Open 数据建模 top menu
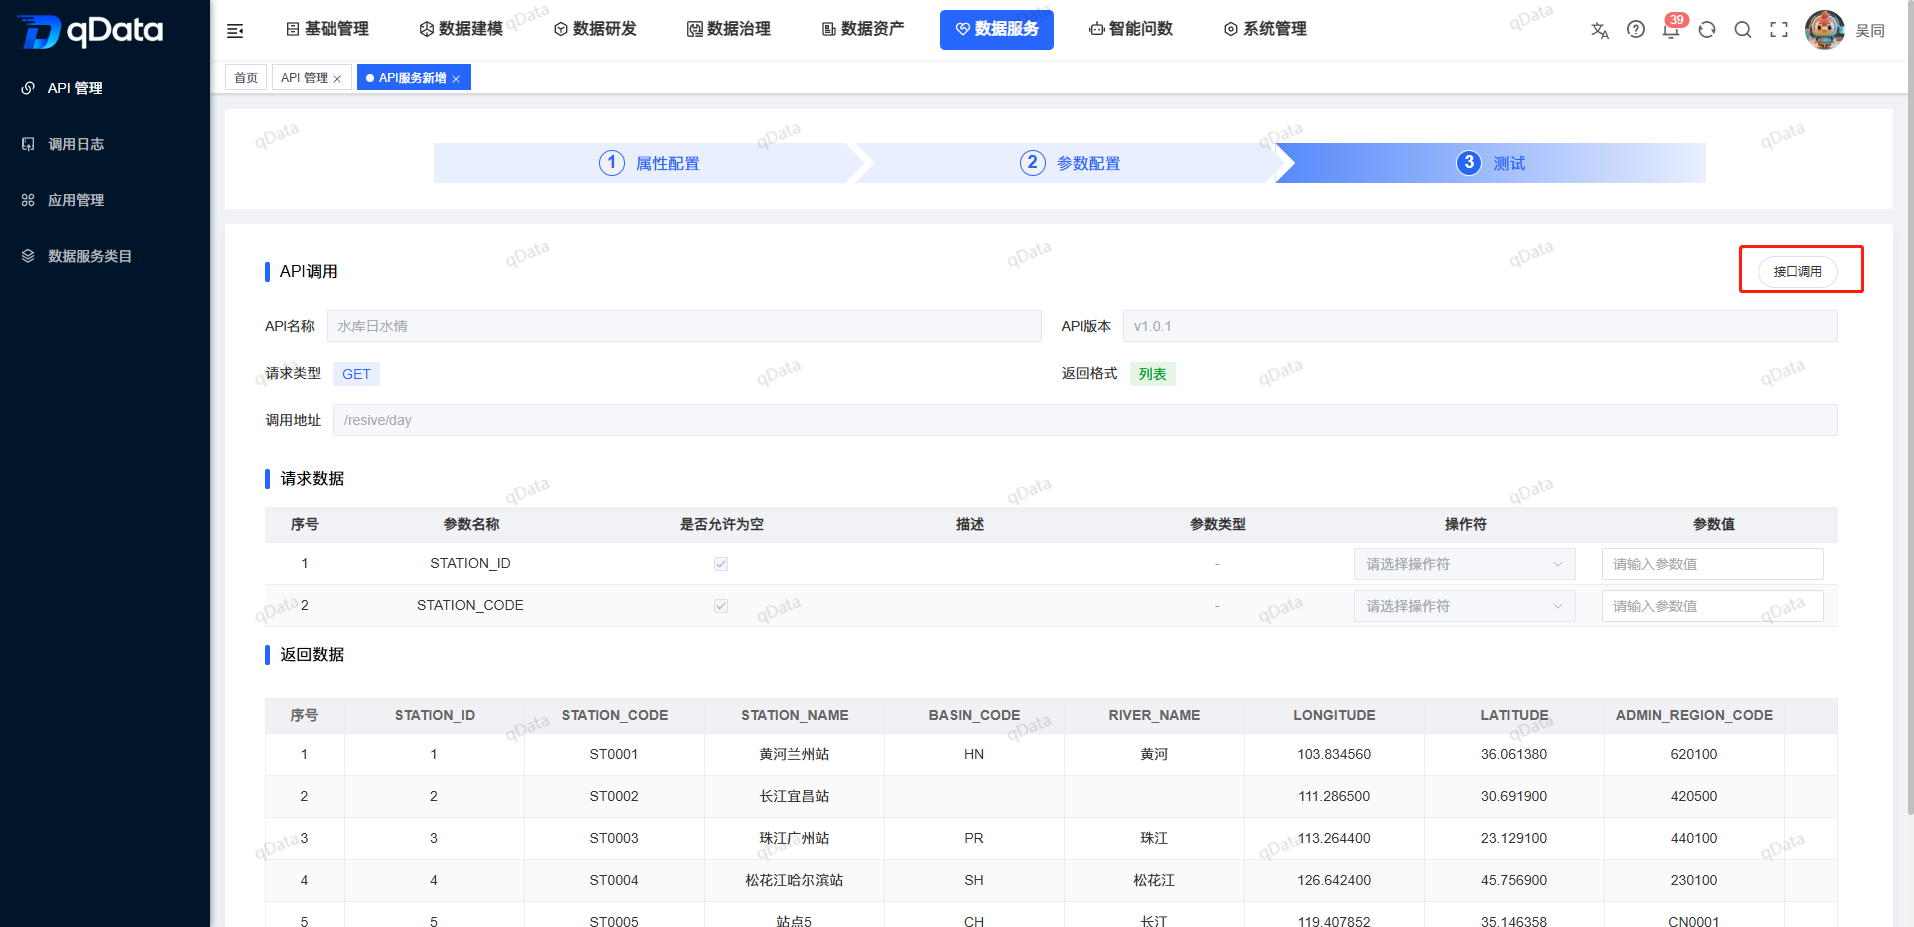This screenshot has height=927, width=1914. 461,29
